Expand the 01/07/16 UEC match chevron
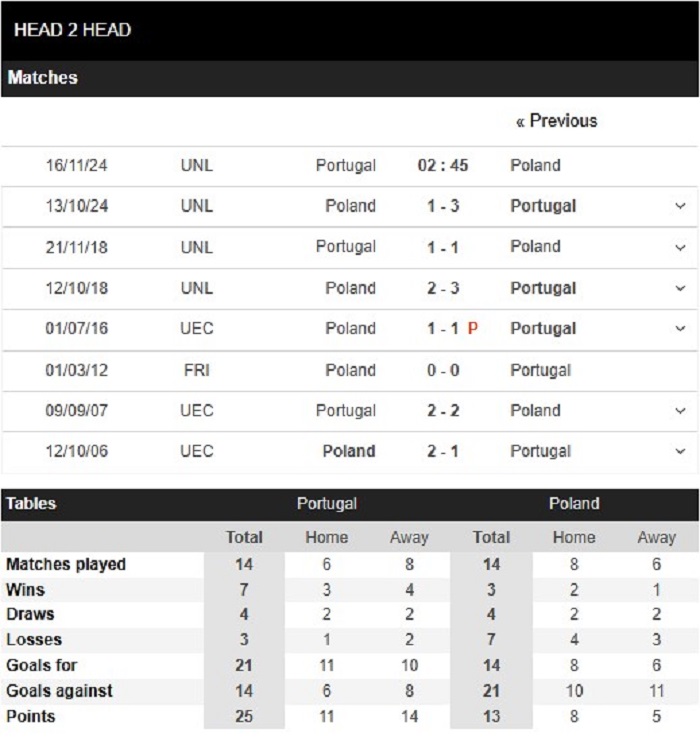 [x=680, y=329]
